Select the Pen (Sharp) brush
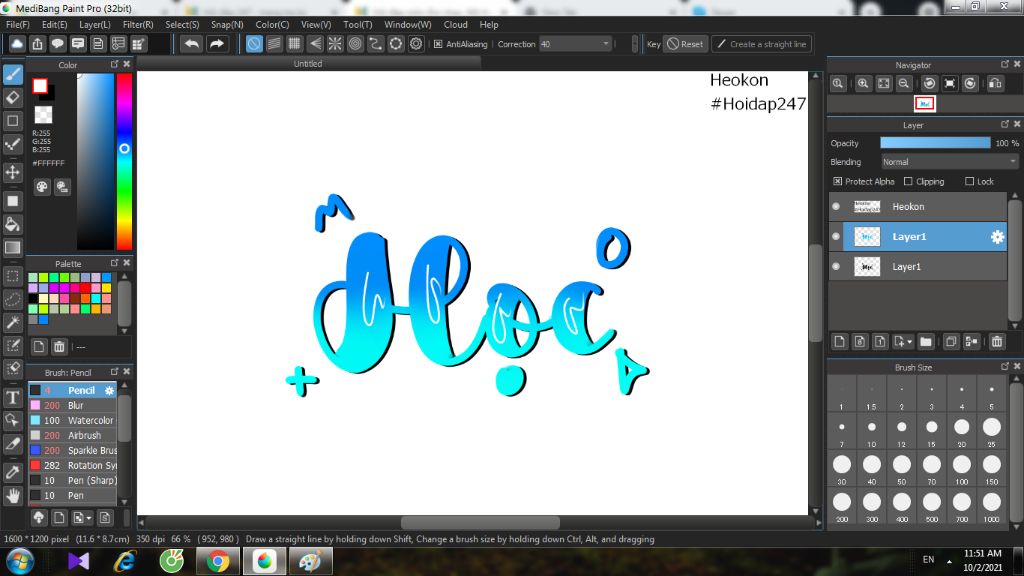 (x=72, y=481)
